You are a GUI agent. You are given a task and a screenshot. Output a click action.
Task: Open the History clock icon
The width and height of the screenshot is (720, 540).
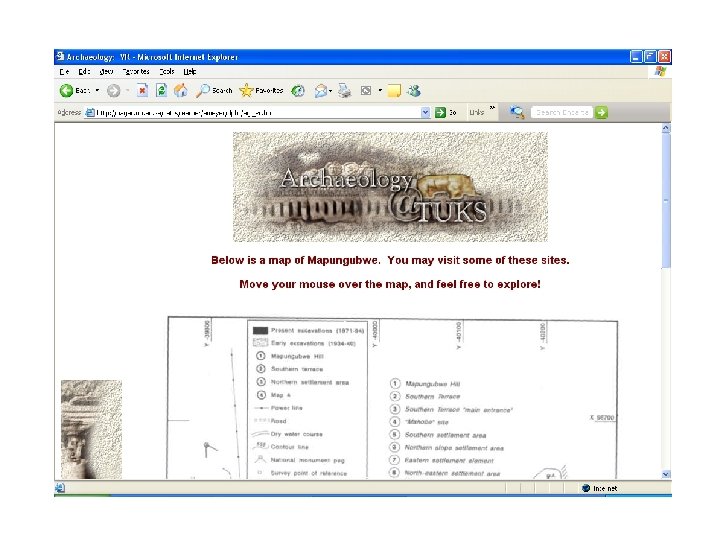pos(298,91)
